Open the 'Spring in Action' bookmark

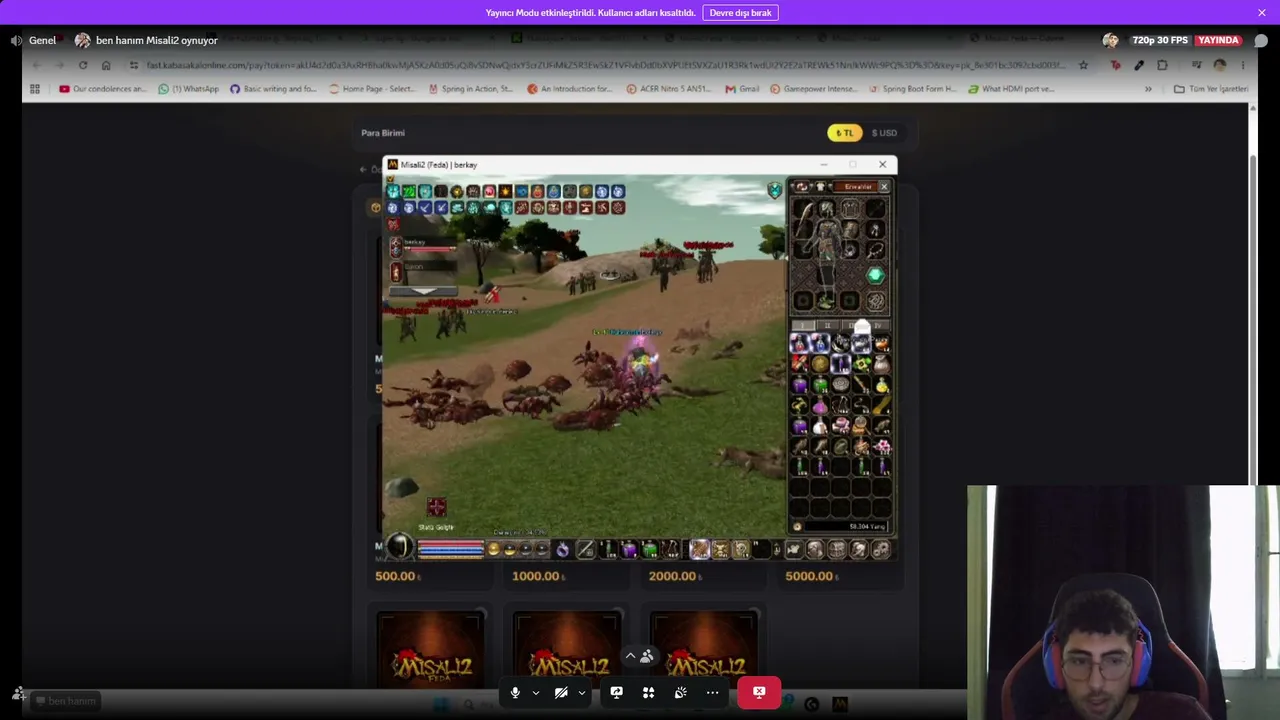pos(470,89)
